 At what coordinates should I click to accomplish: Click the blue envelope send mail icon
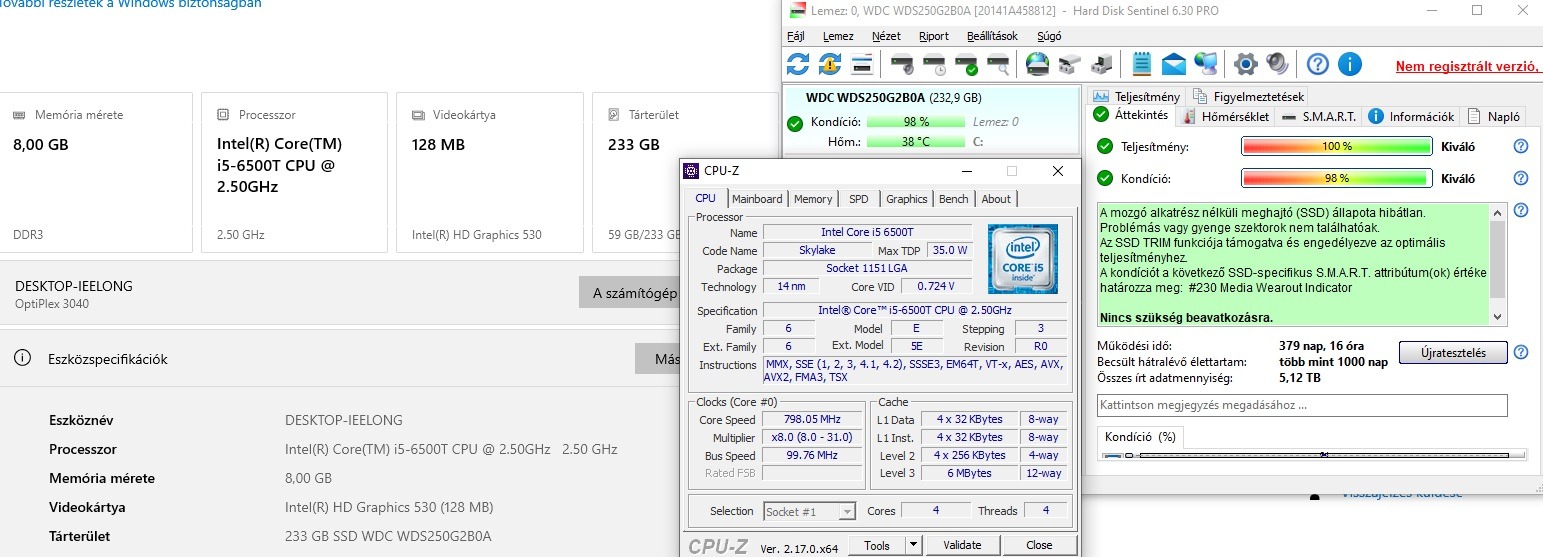(x=1173, y=65)
